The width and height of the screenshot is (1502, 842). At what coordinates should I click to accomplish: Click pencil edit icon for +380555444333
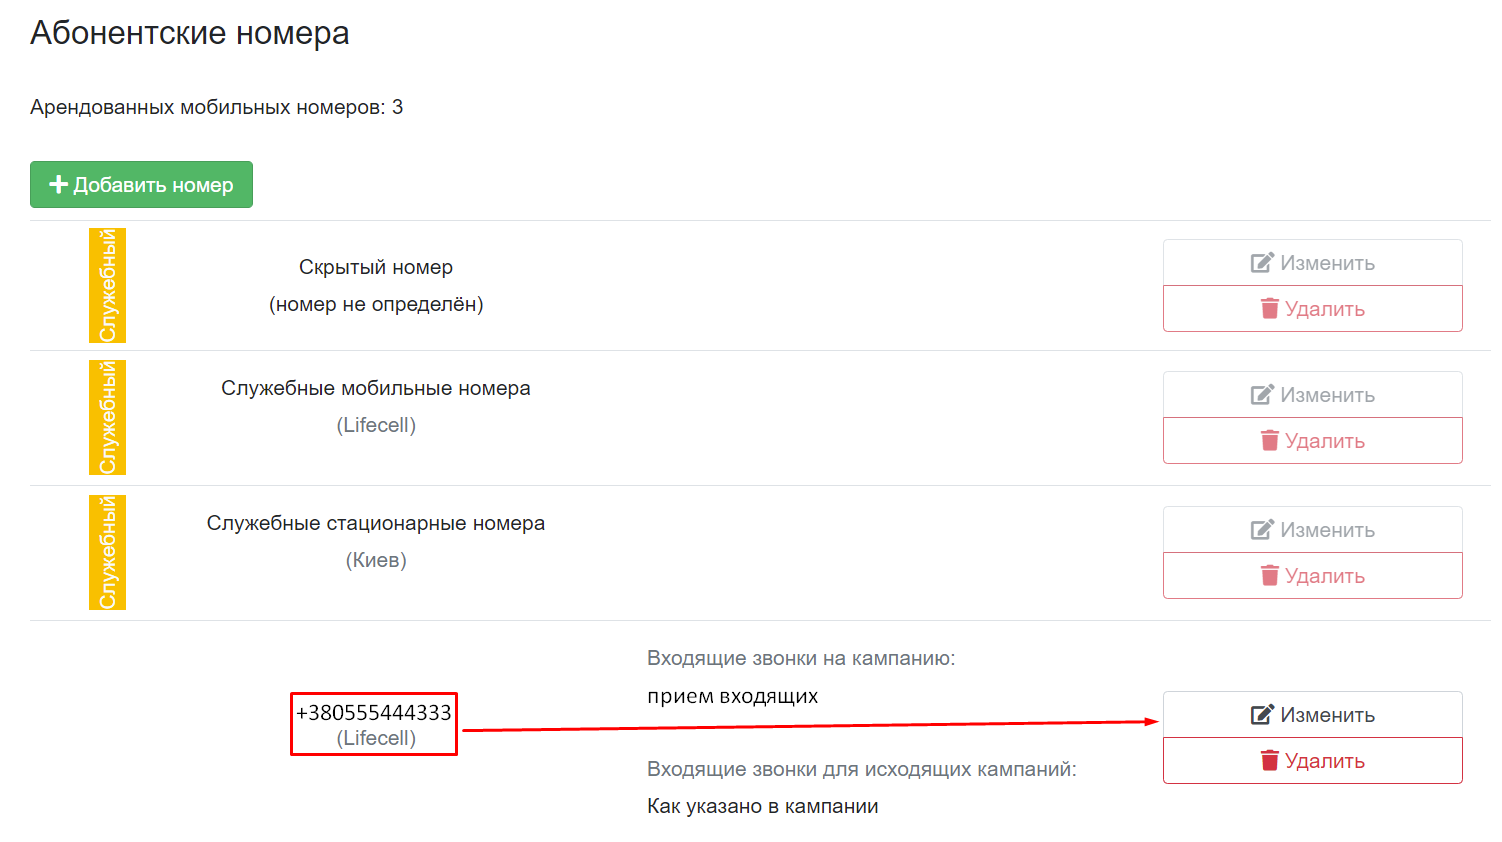pyautogui.click(x=1262, y=715)
